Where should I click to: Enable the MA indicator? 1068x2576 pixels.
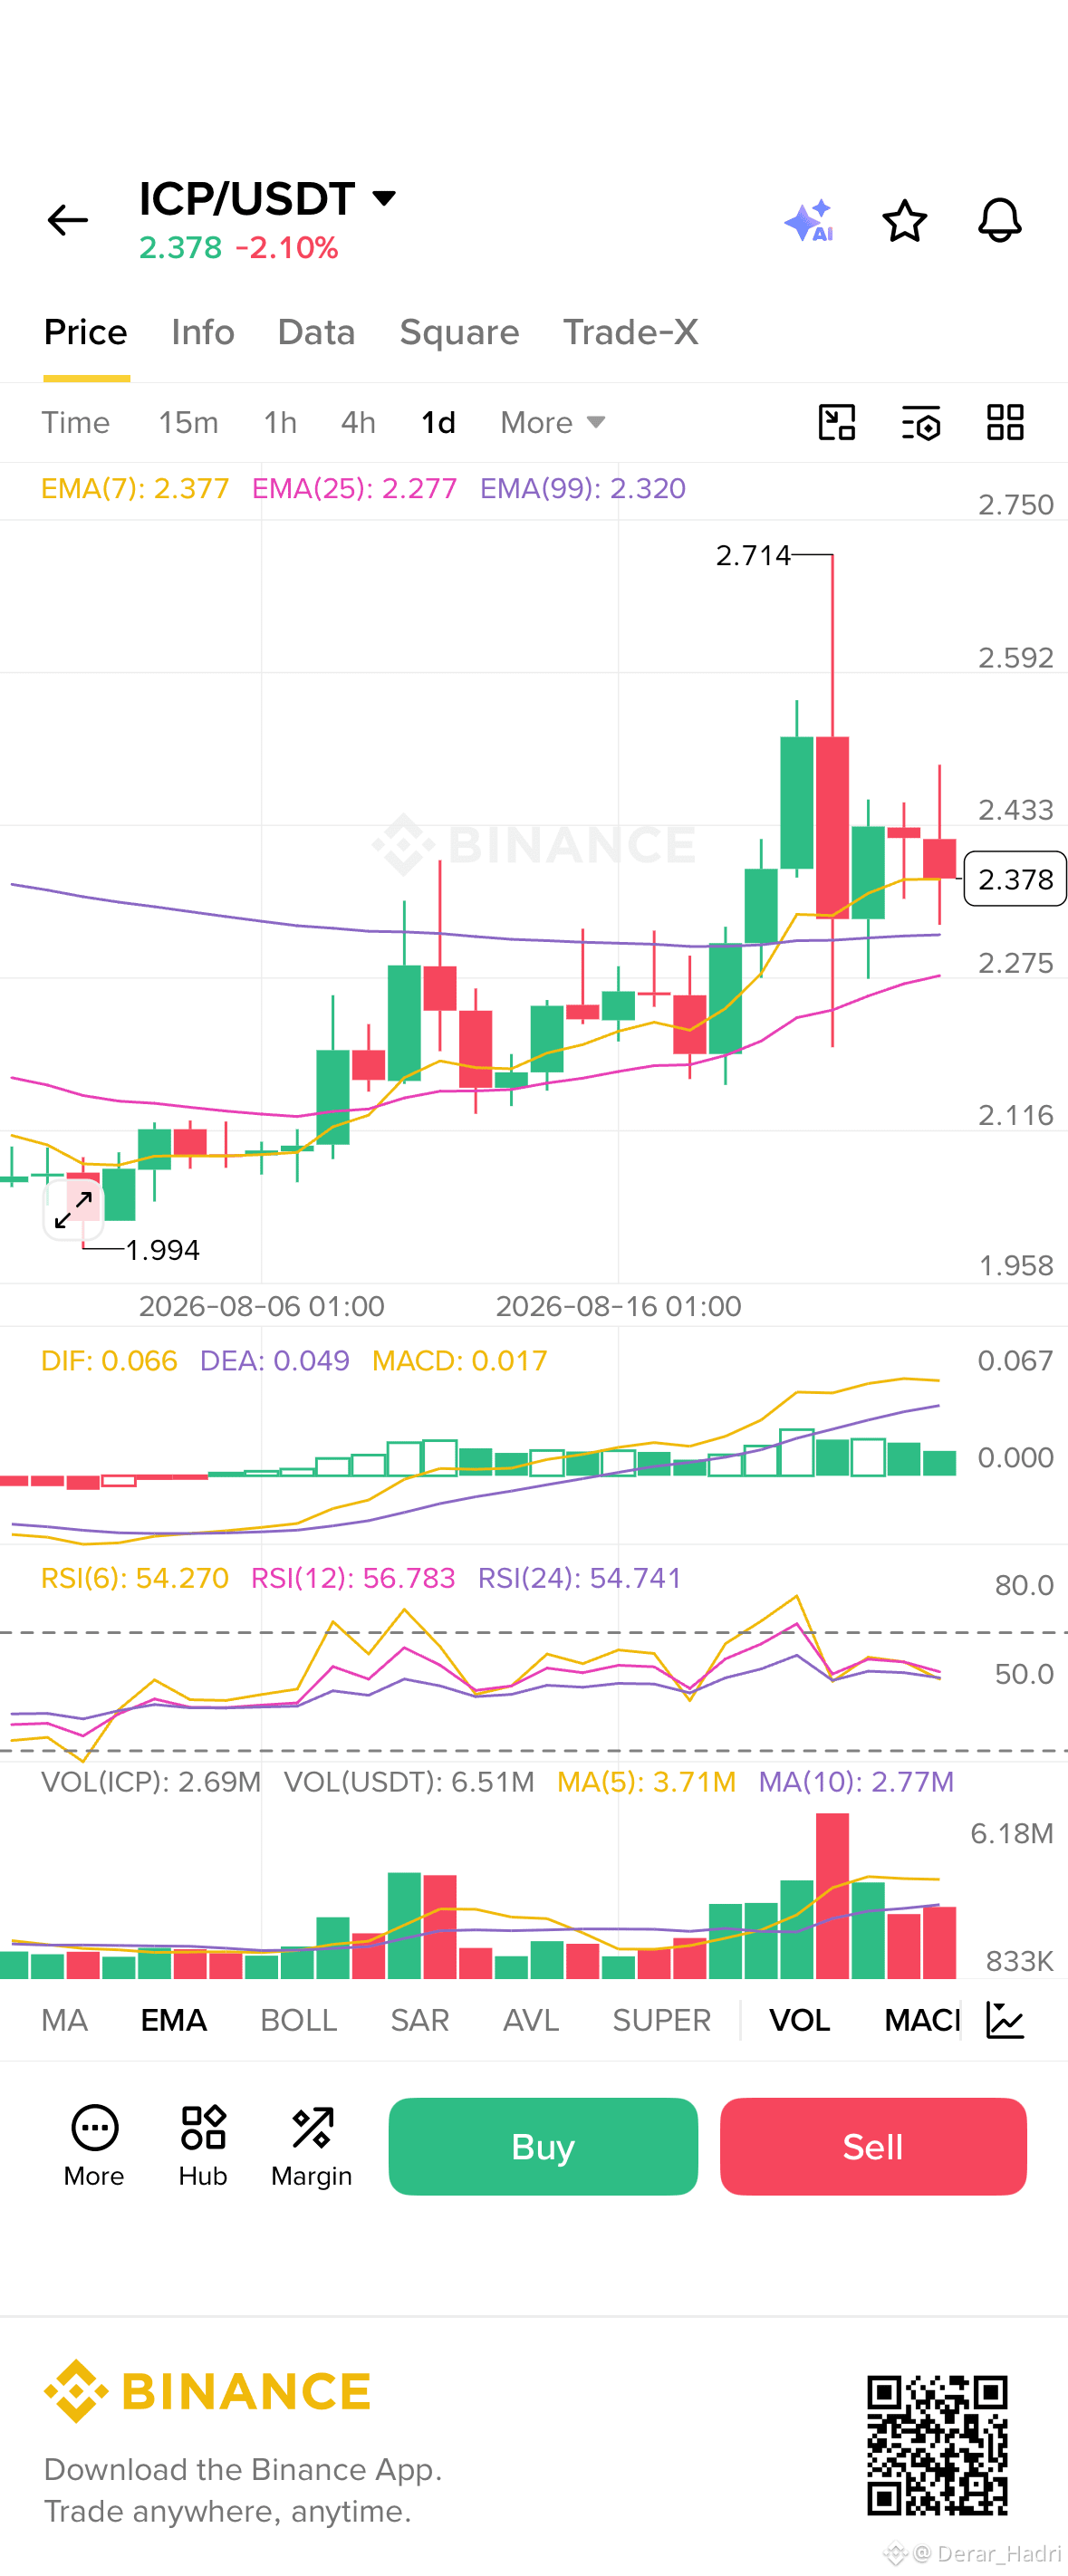[x=64, y=2020]
